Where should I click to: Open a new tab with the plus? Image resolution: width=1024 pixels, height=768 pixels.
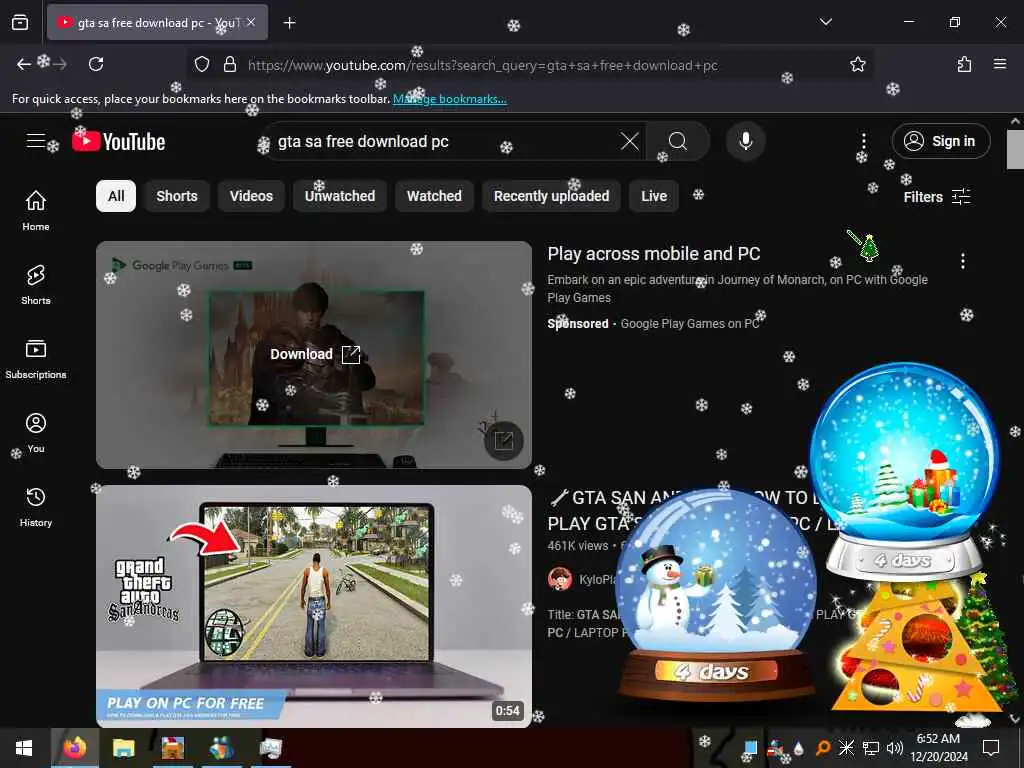coord(289,23)
